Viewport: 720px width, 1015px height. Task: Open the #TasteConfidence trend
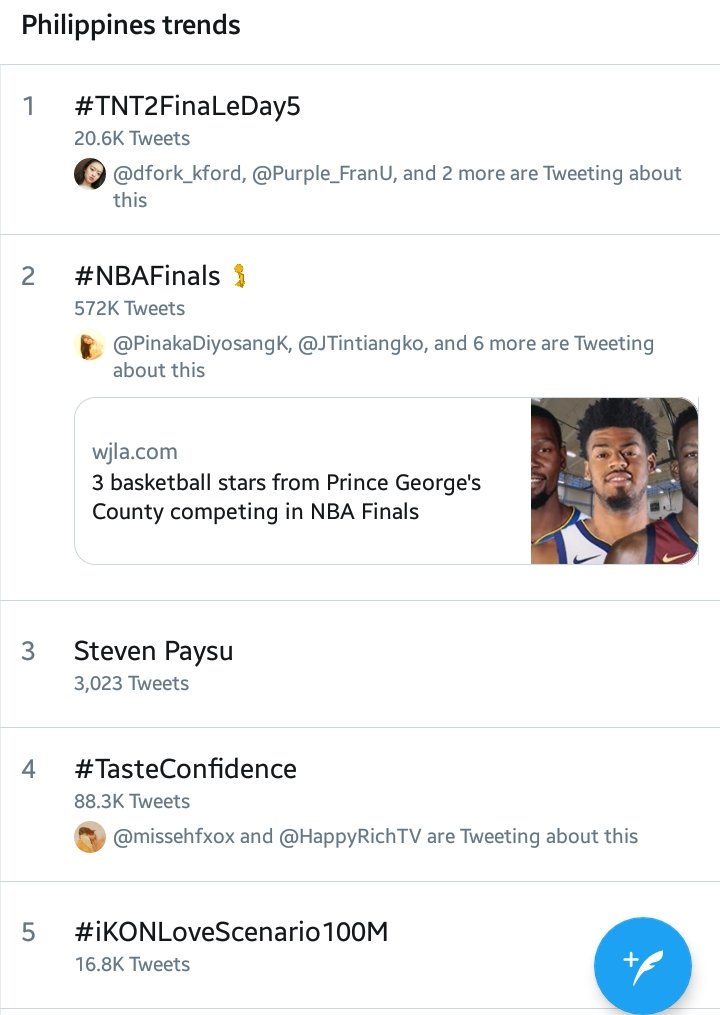185,769
